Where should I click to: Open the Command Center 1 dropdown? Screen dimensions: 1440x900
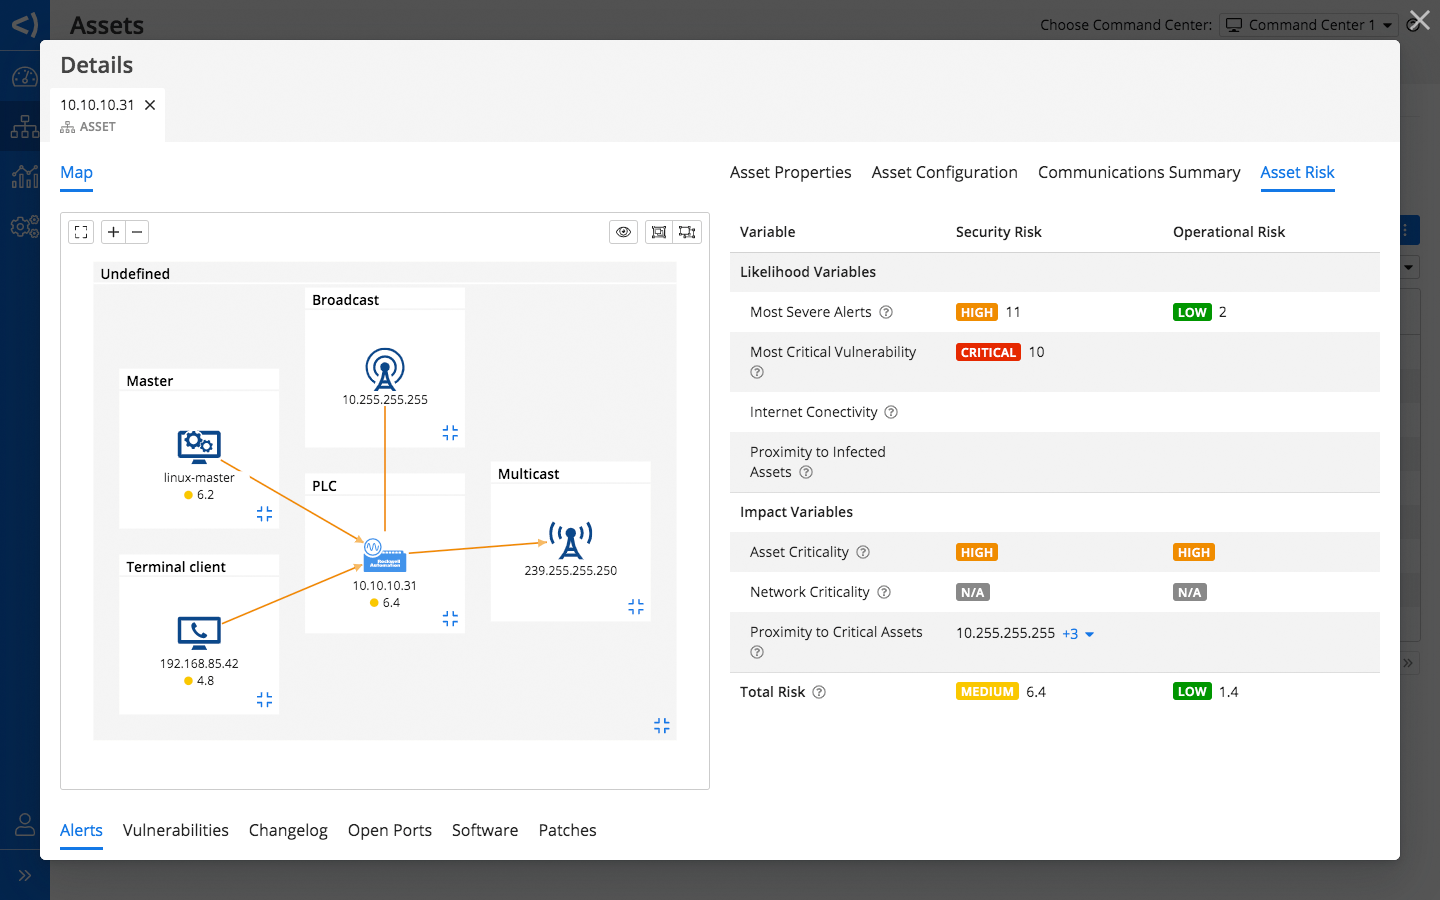click(x=1309, y=25)
